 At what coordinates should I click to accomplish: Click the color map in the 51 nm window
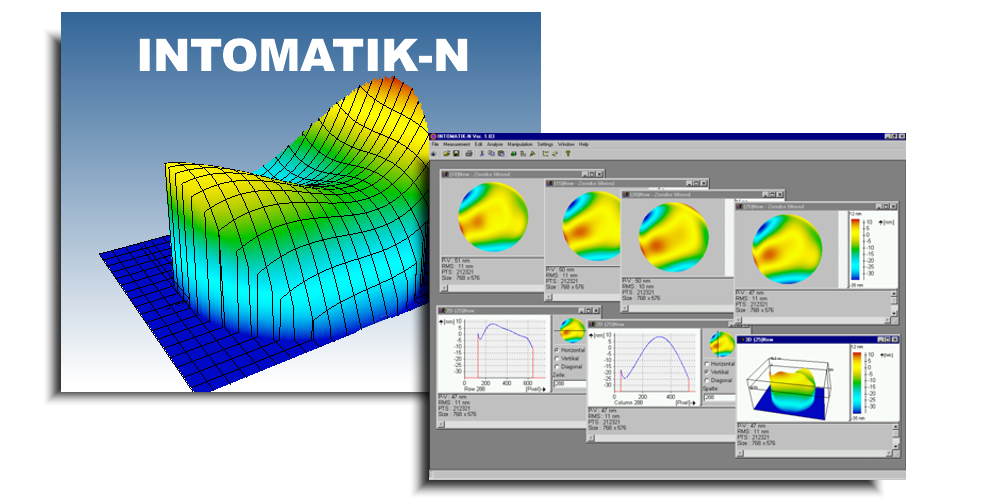[493, 217]
